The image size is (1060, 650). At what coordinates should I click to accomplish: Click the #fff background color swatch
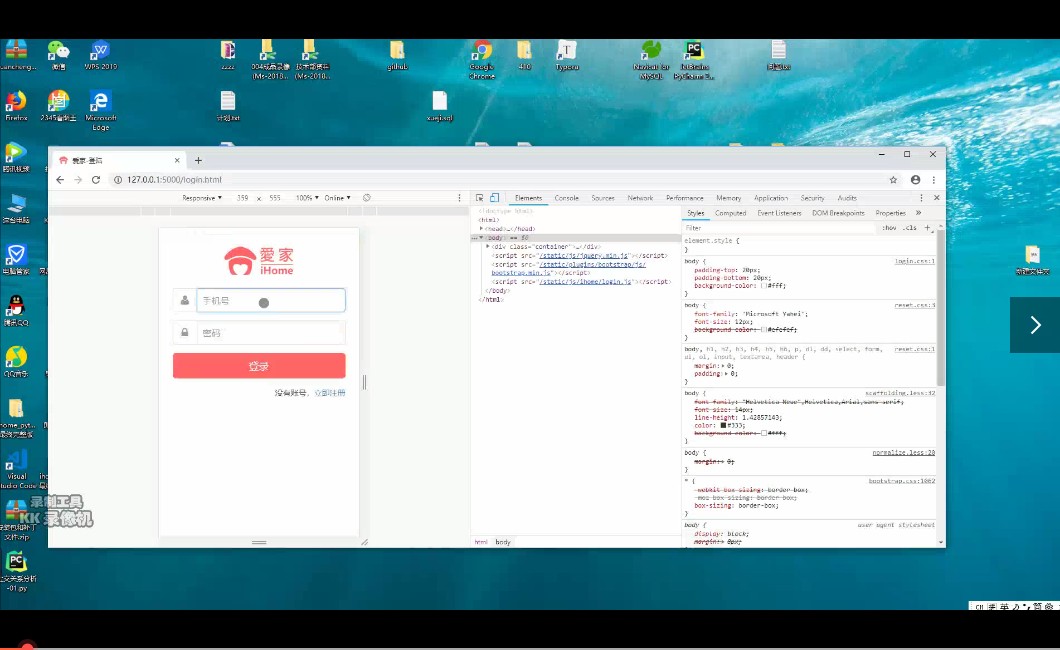[763, 286]
